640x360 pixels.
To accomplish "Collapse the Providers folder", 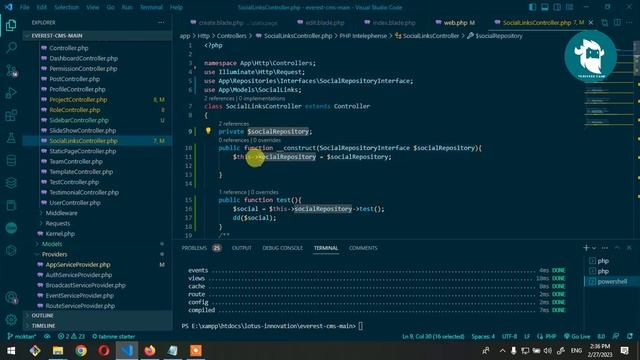I will pos(54,254).
